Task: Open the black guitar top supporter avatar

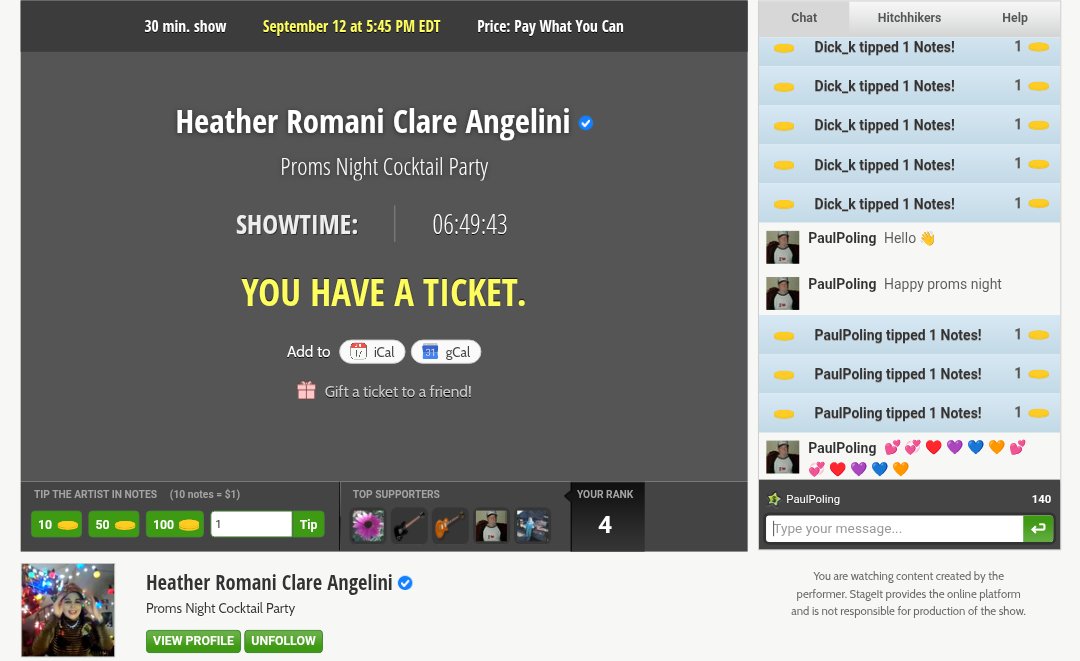Action: point(409,526)
